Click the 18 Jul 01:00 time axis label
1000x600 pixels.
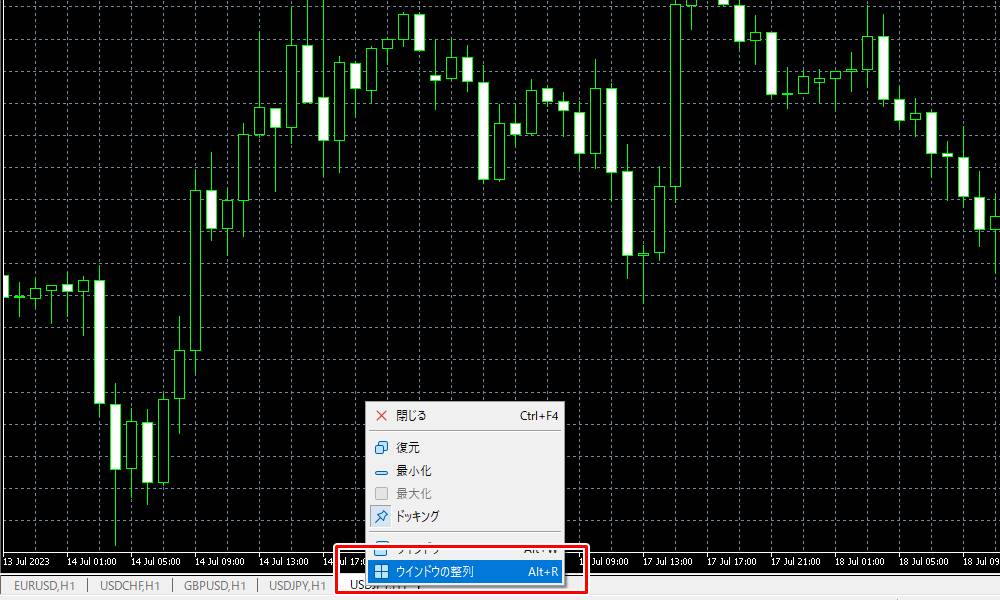[860, 561]
